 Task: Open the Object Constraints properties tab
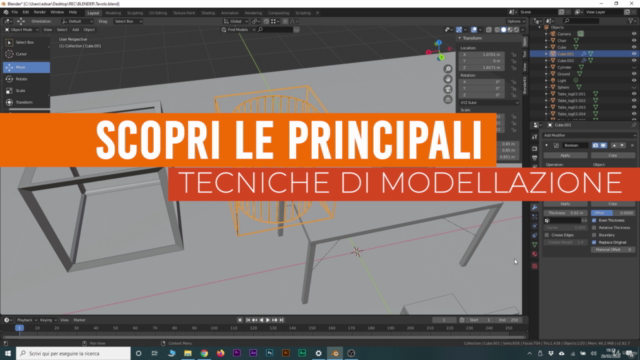click(535, 236)
